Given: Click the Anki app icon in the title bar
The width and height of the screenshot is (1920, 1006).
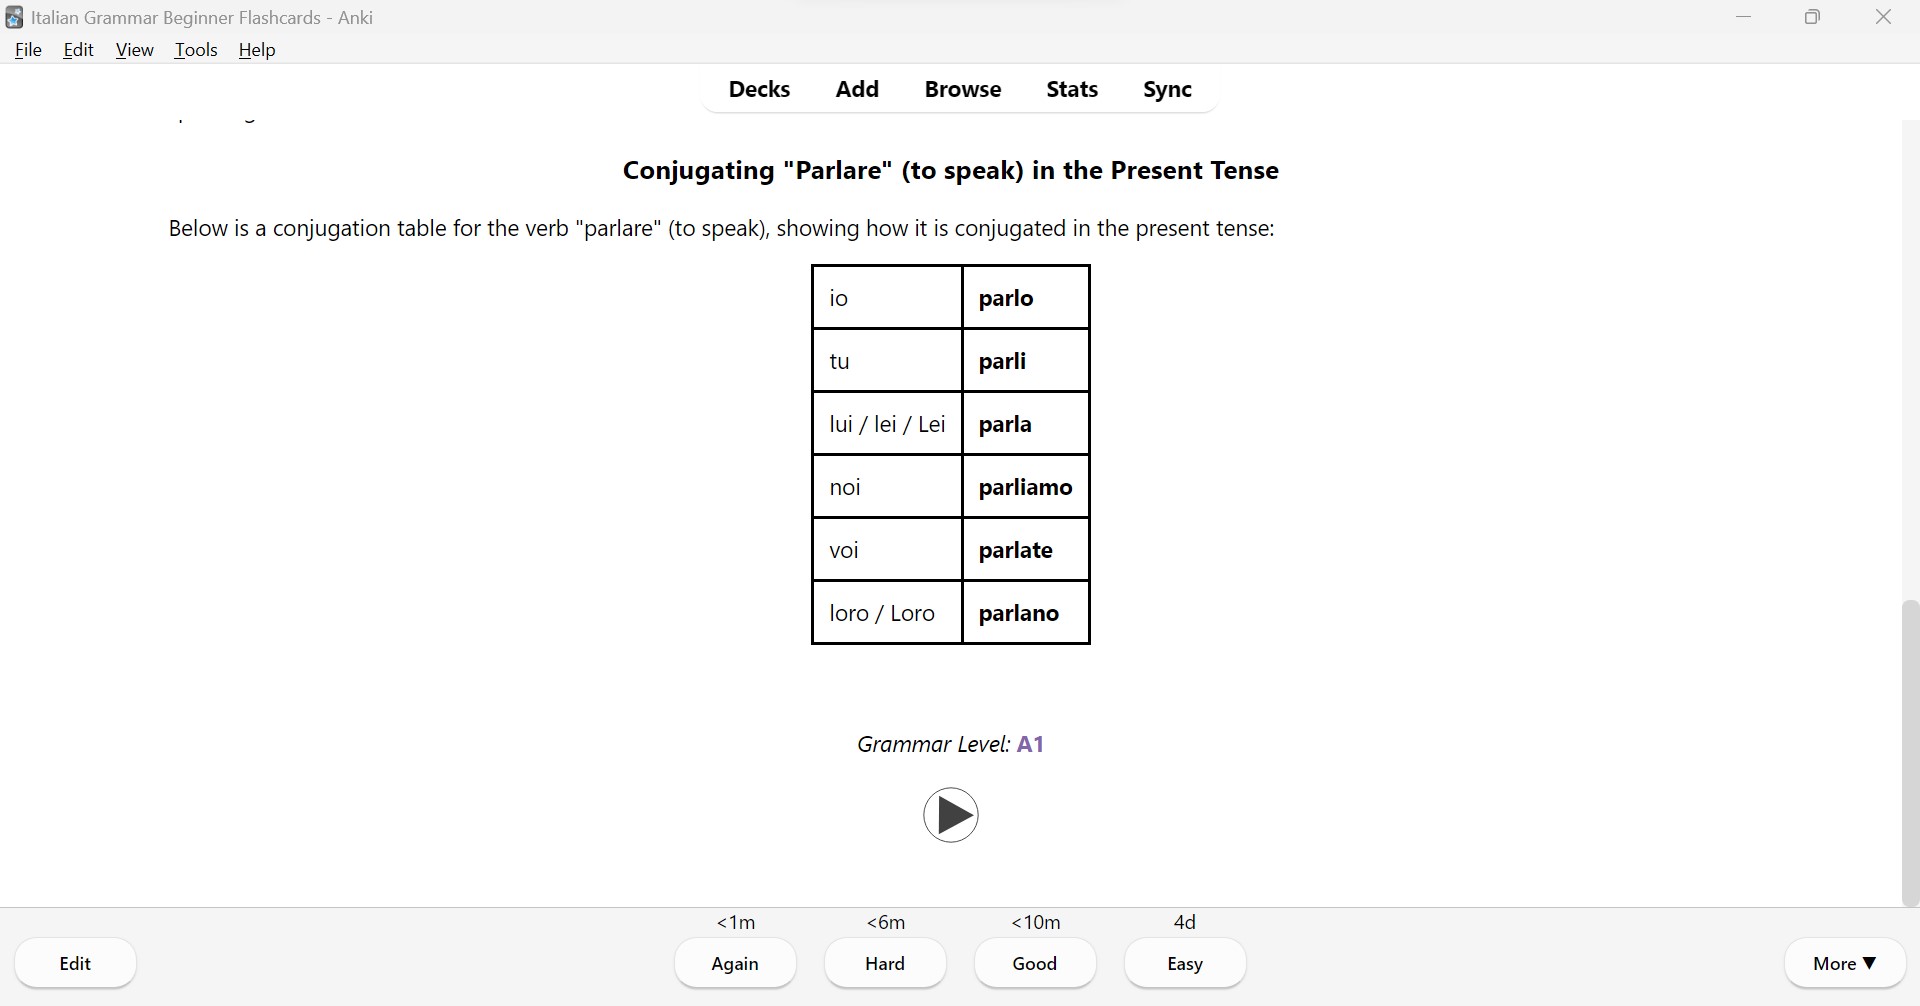Looking at the screenshot, I should pyautogui.click(x=13, y=17).
